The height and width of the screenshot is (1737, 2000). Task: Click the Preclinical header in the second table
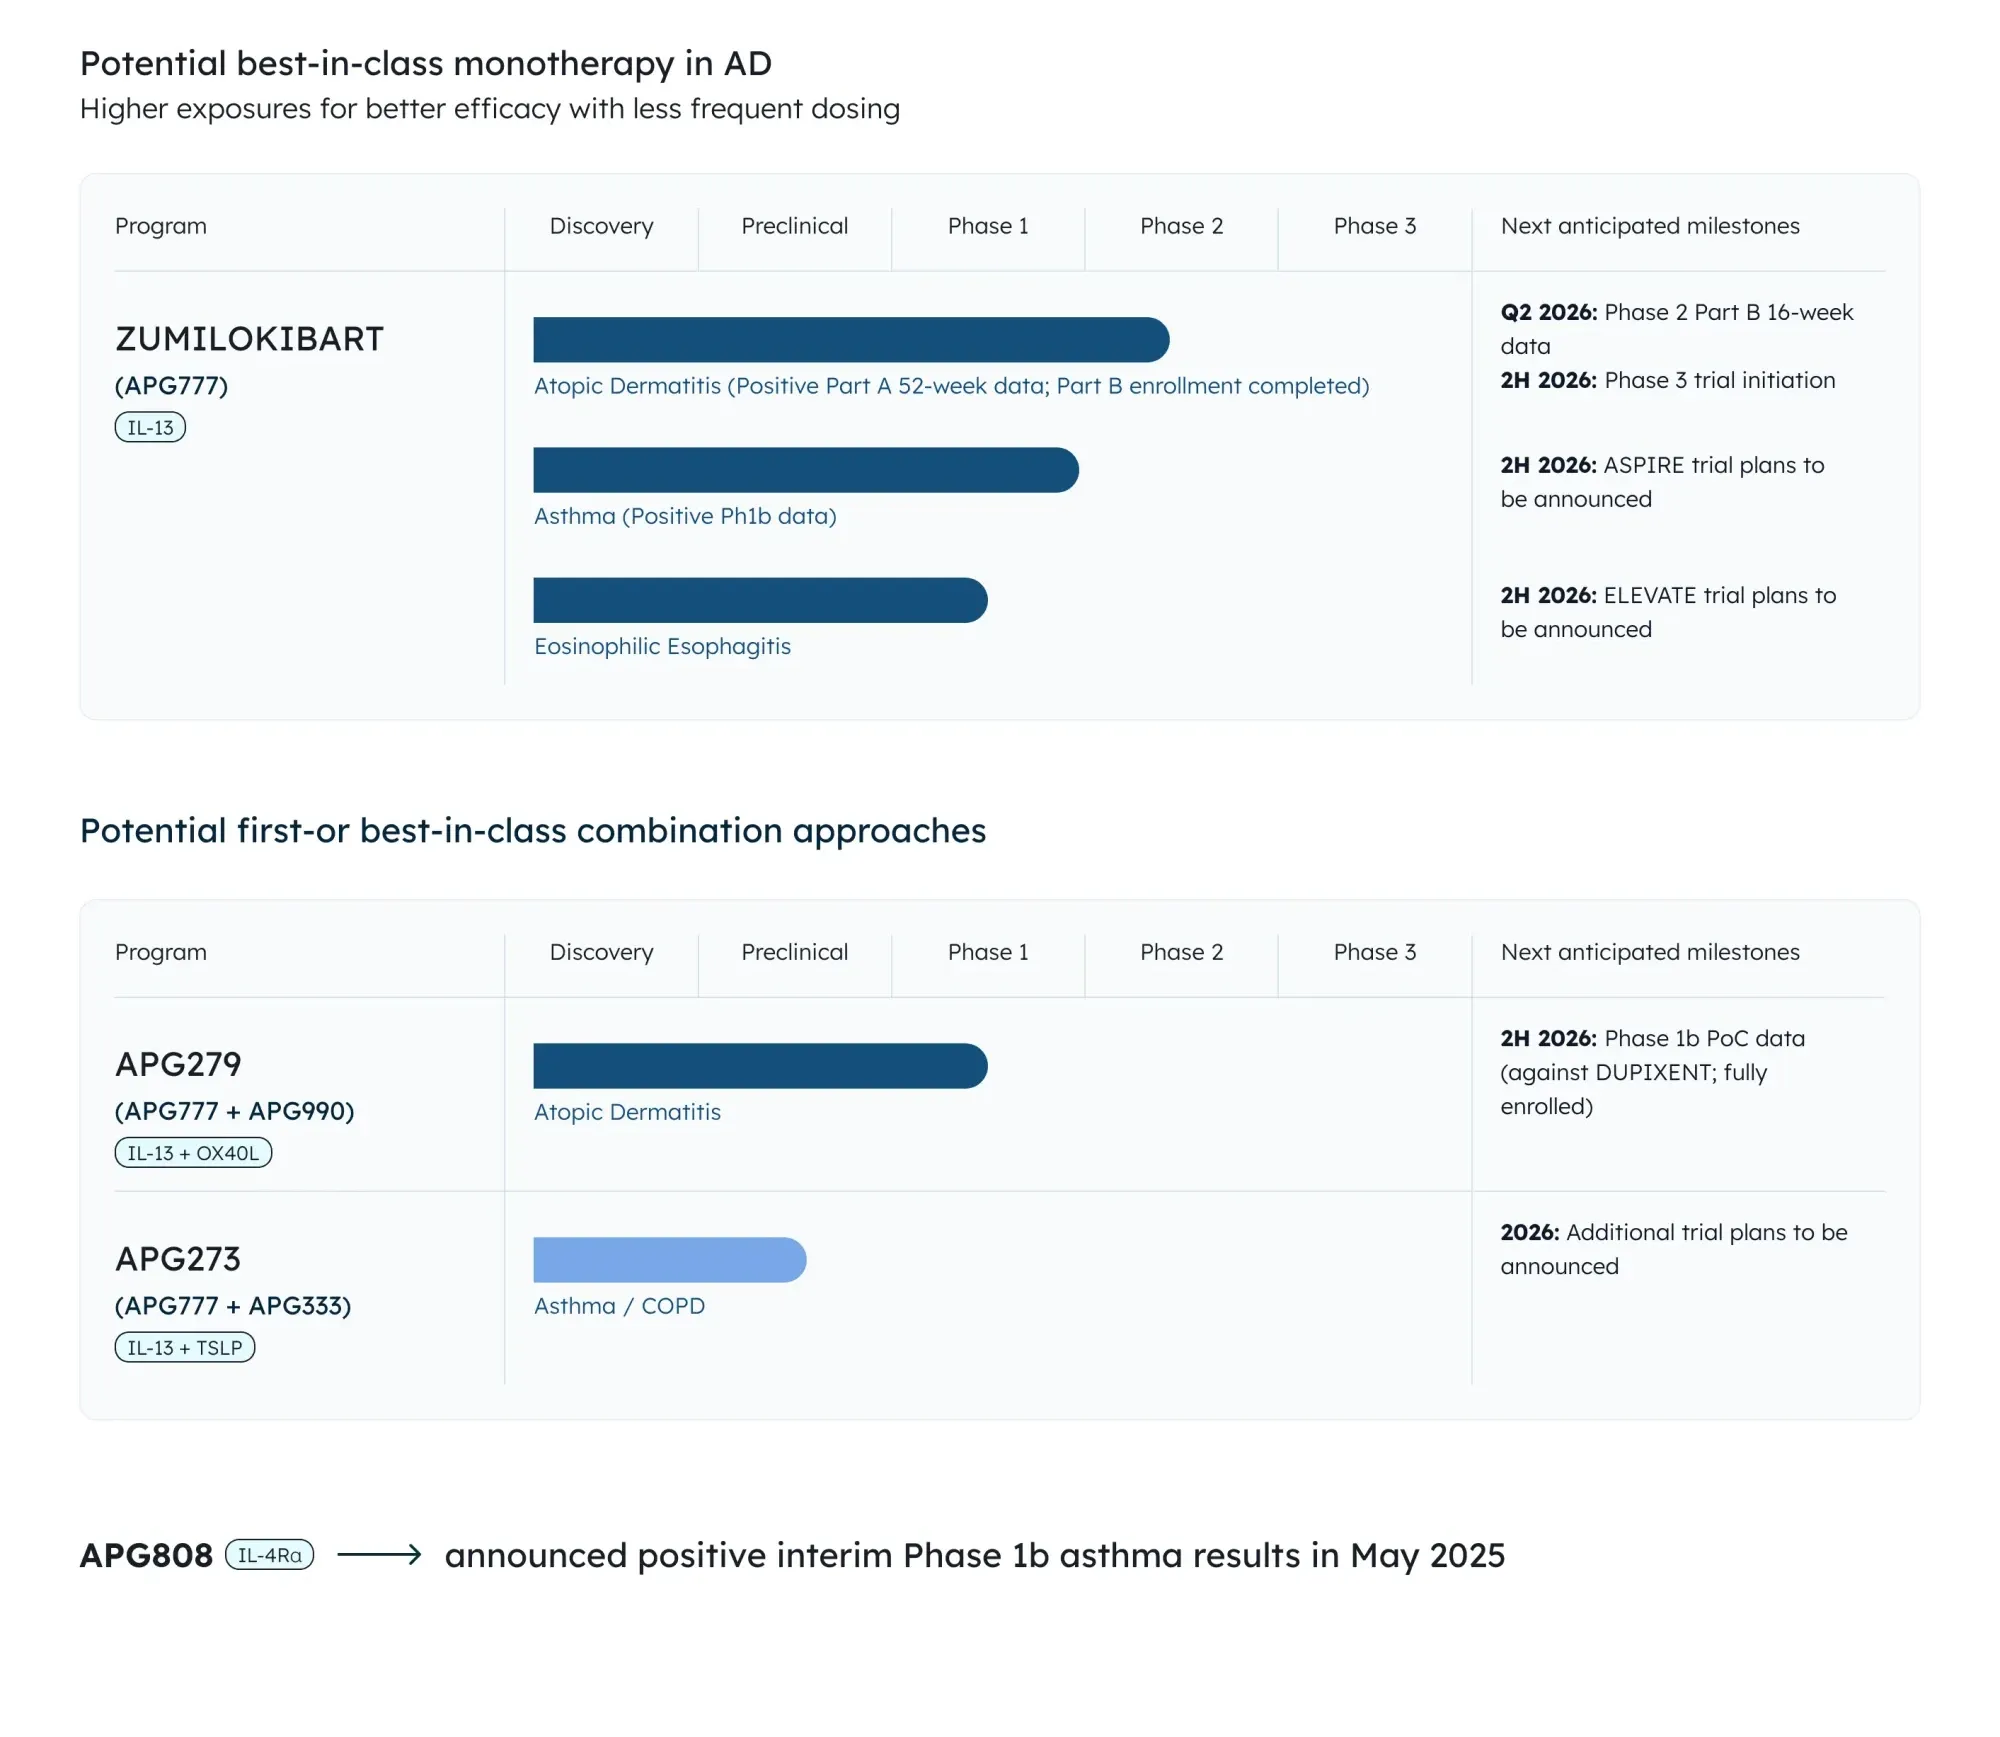tap(794, 952)
